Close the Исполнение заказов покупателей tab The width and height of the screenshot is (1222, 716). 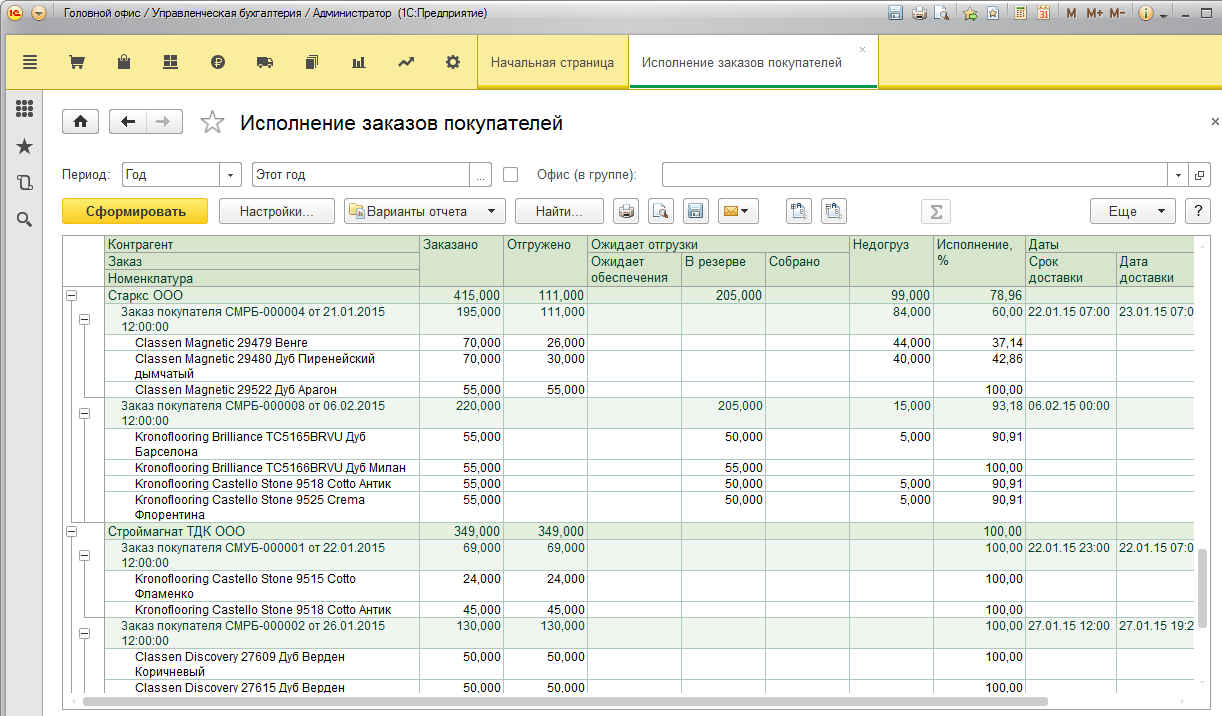863,48
